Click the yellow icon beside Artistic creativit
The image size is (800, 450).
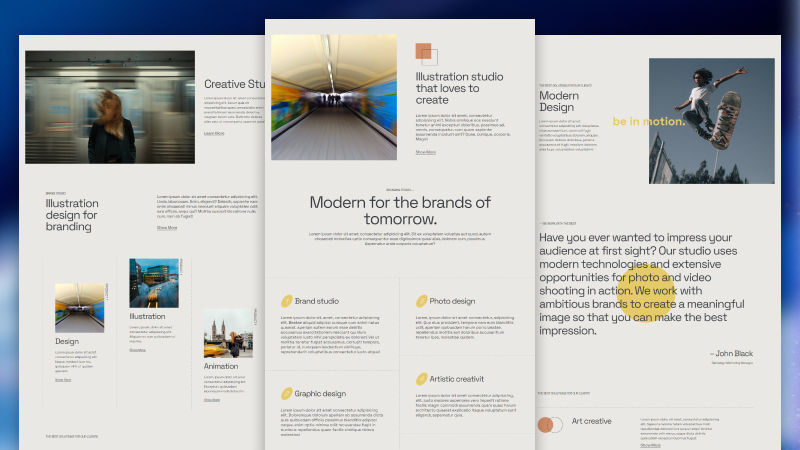421,379
